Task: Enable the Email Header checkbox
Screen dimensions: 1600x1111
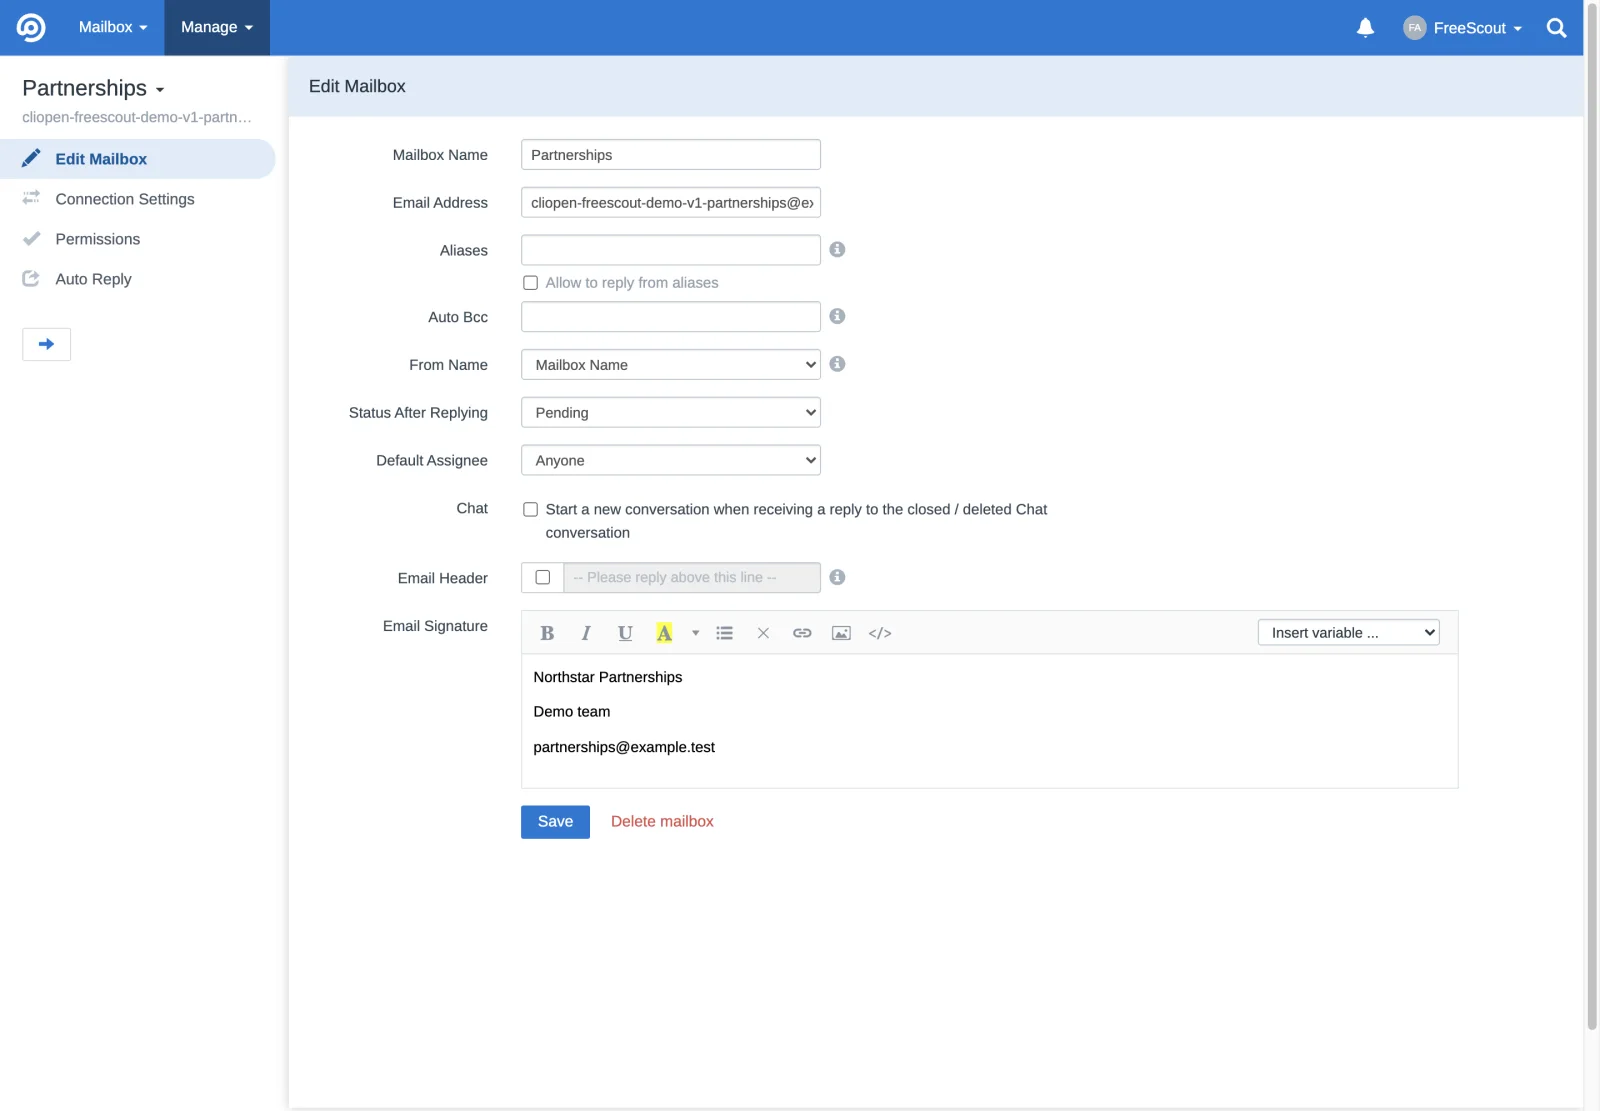Action: coord(543,577)
